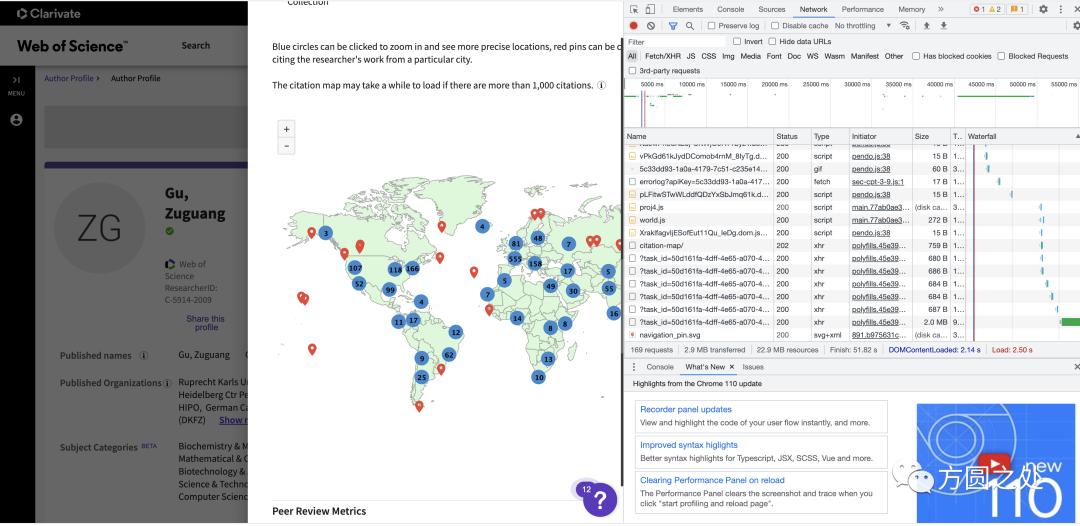
Task: Select the proj4.js request row
Action: pos(852,207)
